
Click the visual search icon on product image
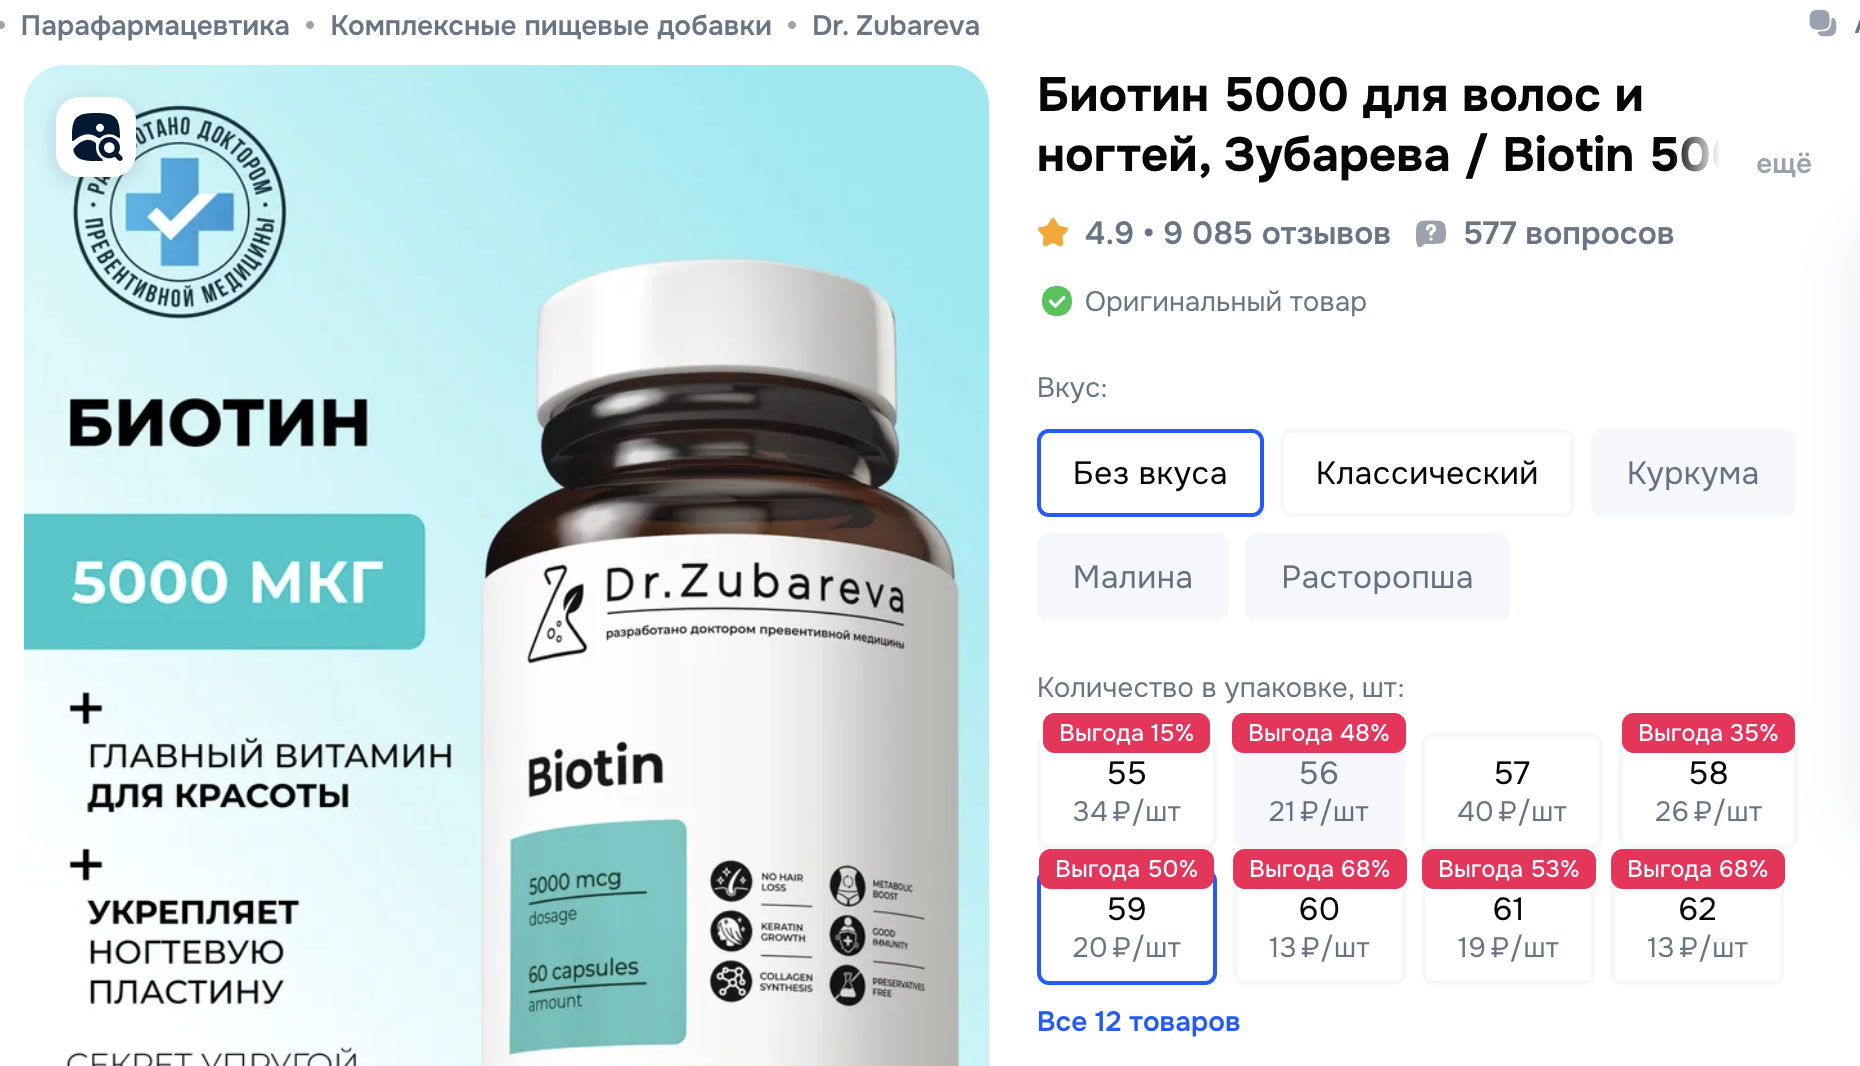pos(96,137)
